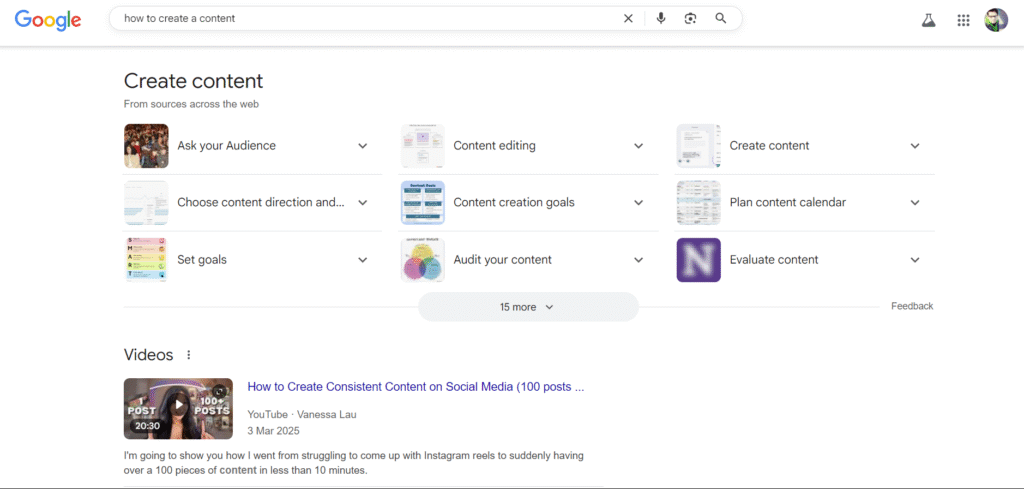Select the Content editing label

(494, 146)
